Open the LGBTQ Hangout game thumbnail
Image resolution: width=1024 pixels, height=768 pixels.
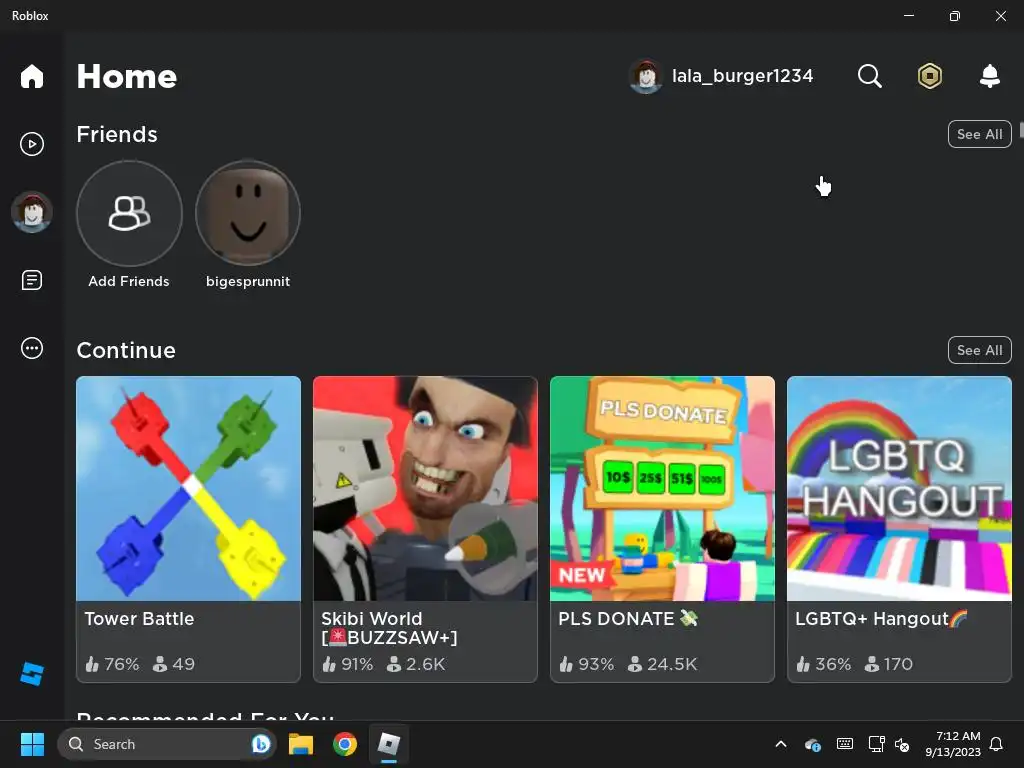pos(899,488)
